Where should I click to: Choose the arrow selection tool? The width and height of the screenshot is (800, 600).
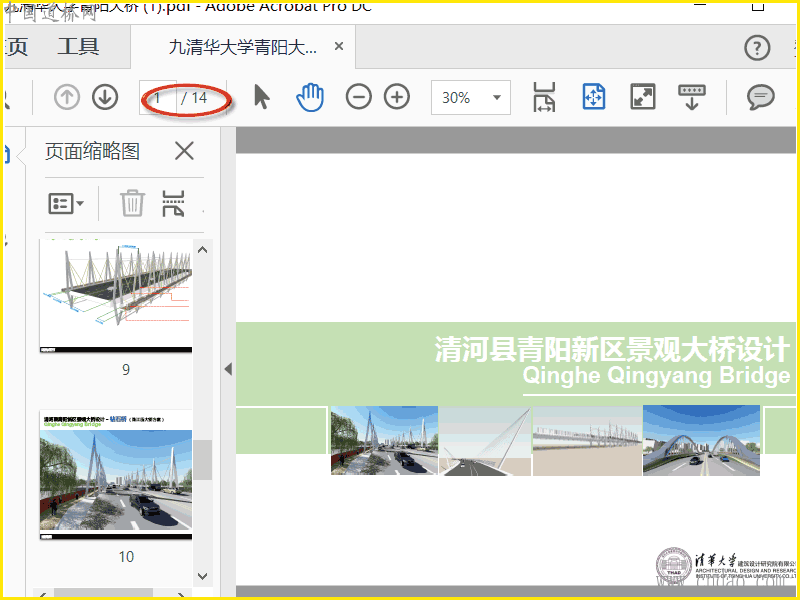point(262,97)
